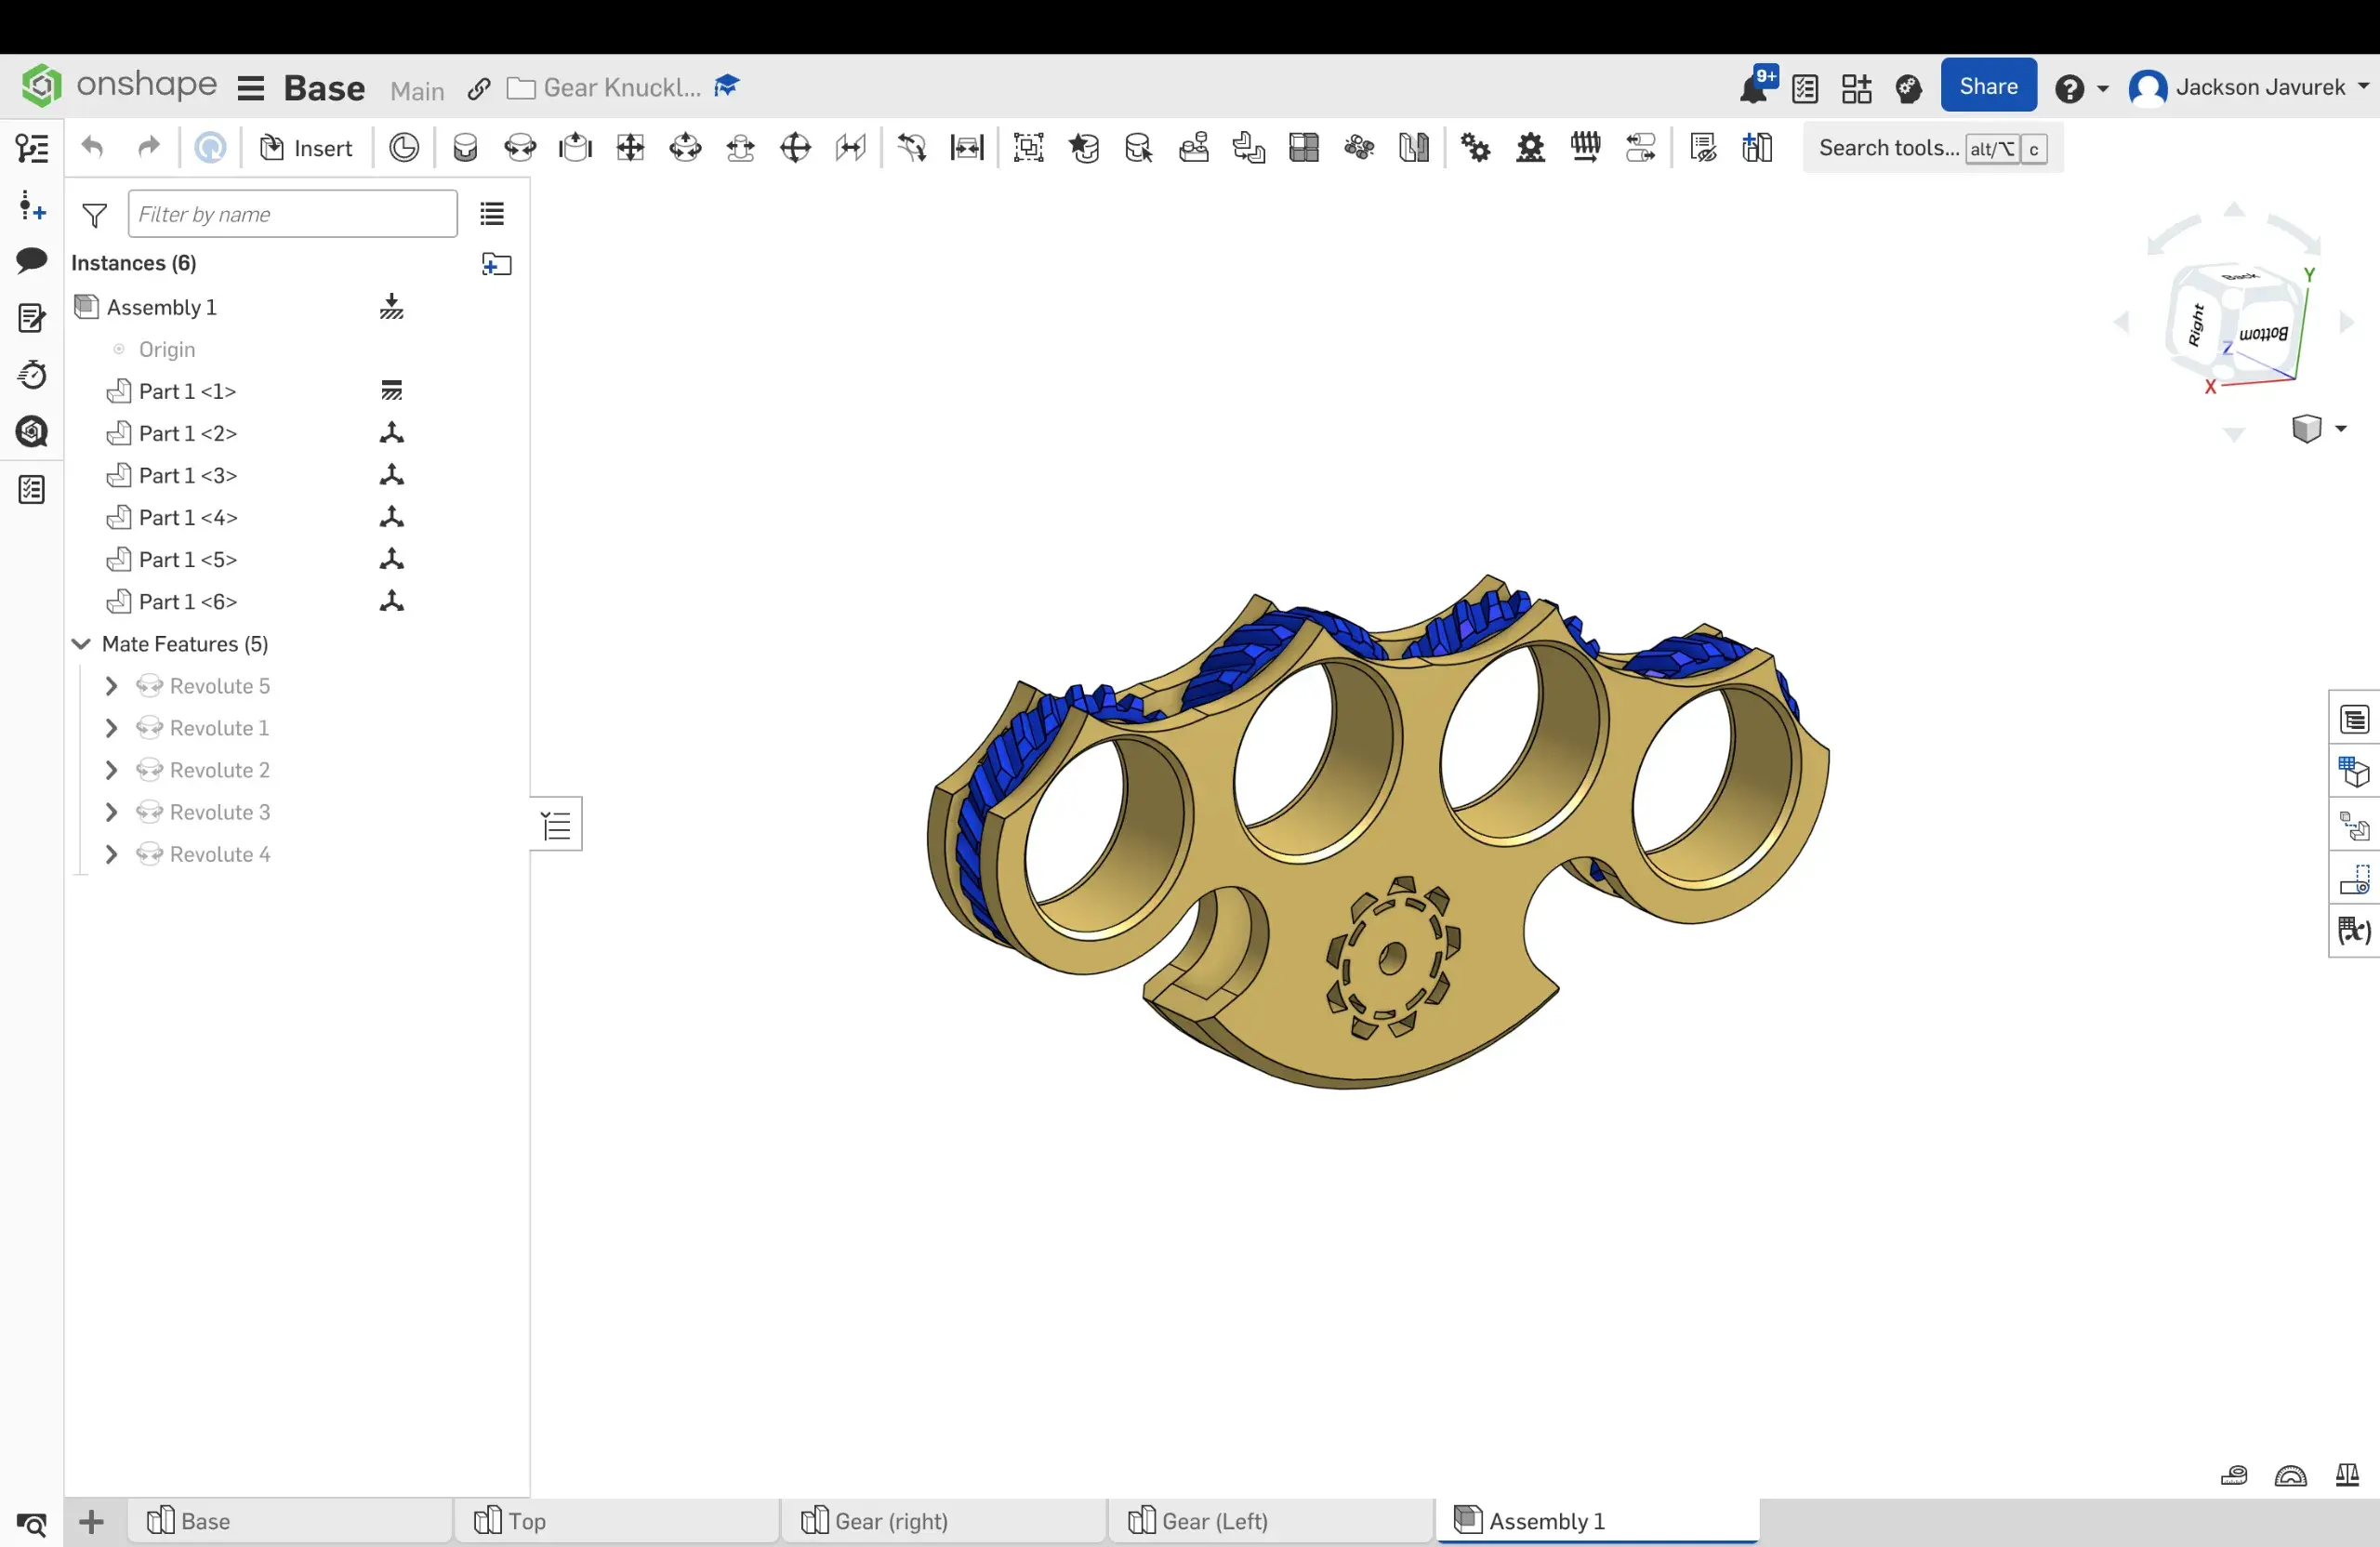The height and width of the screenshot is (1547, 2380).
Task: Open the Mass properties scale icon
Action: [x=2347, y=1475]
